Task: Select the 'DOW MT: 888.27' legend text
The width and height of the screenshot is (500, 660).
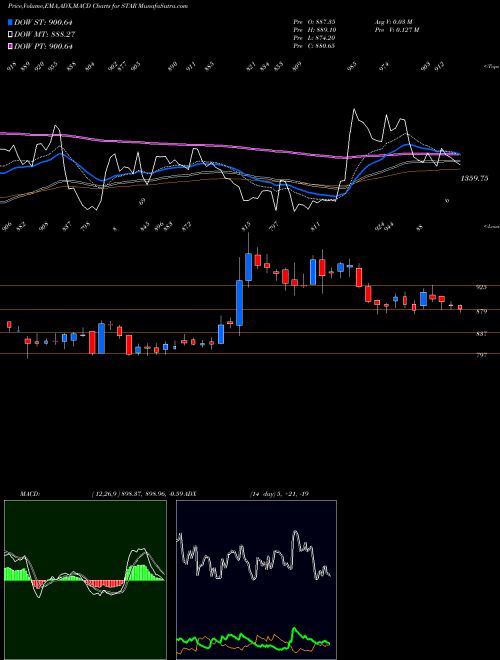Action: pyautogui.click(x=45, y=34)
